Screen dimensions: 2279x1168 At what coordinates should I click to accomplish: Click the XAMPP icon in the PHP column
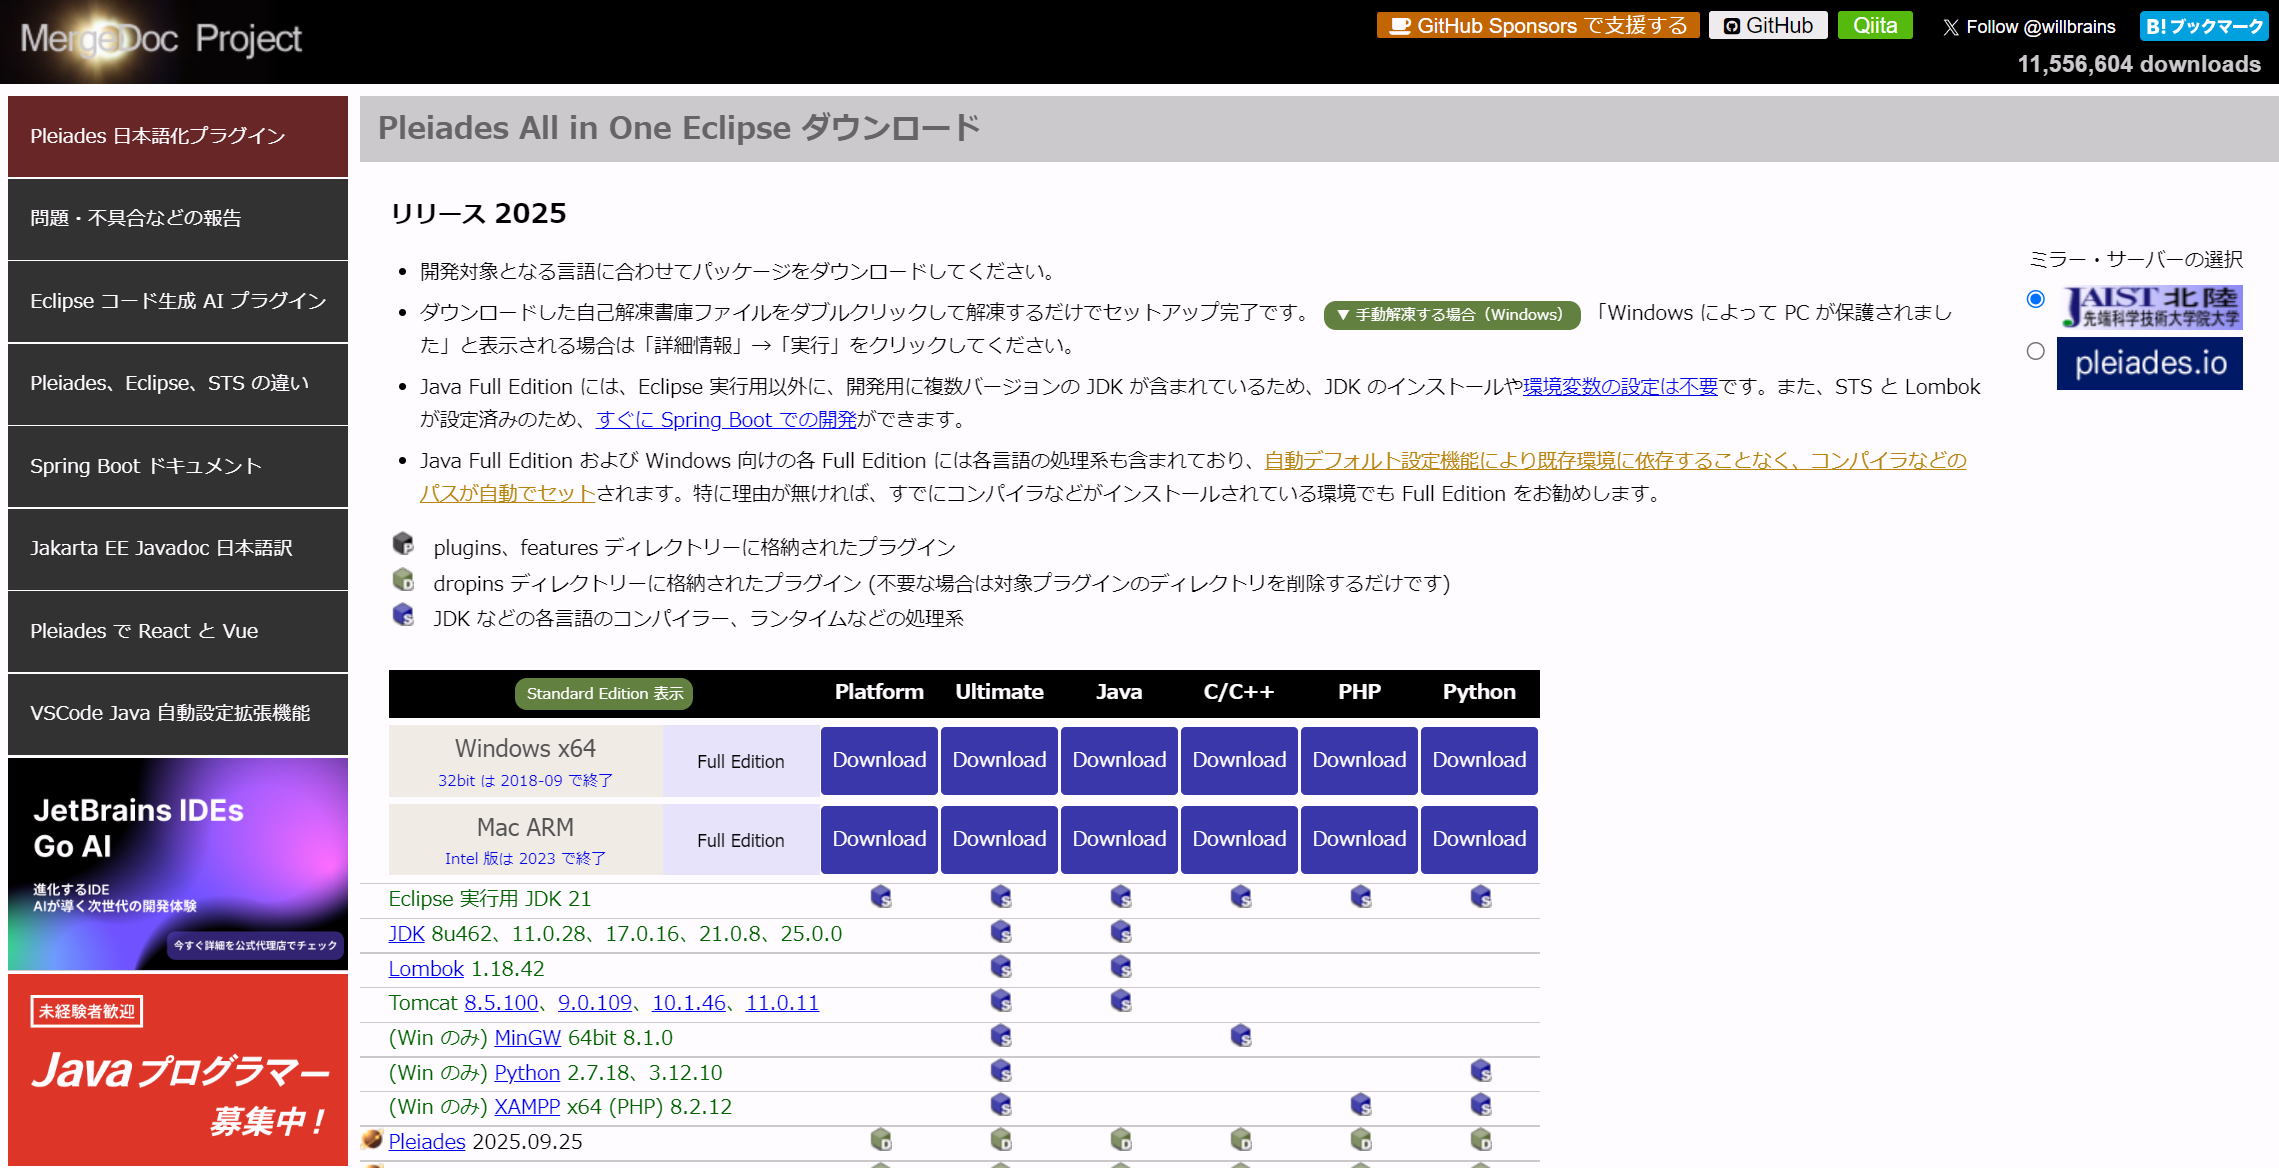1361,1105
